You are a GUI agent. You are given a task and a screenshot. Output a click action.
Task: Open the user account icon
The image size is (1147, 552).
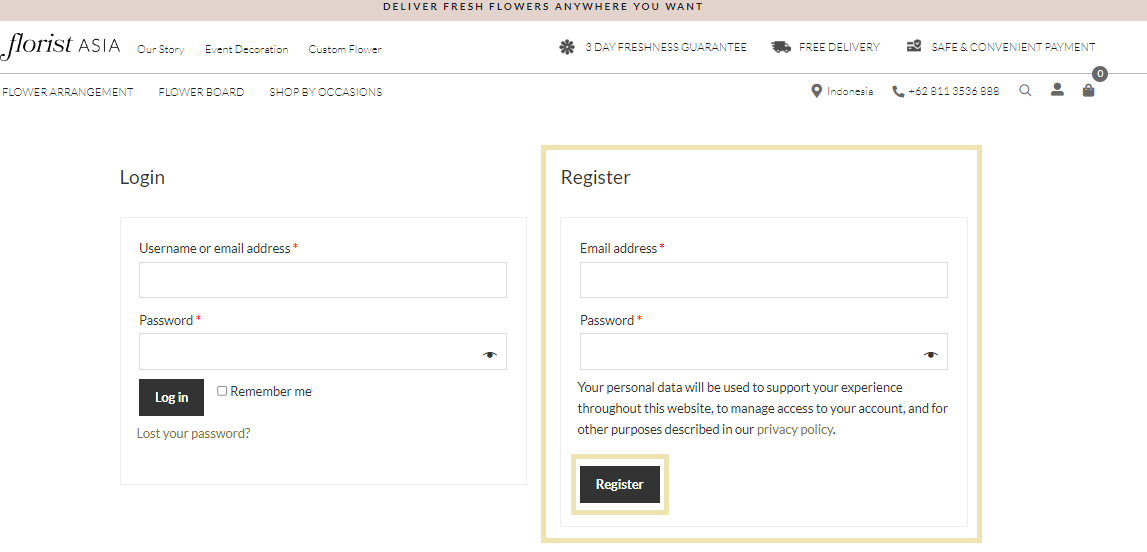click(x=1057, y=90)
